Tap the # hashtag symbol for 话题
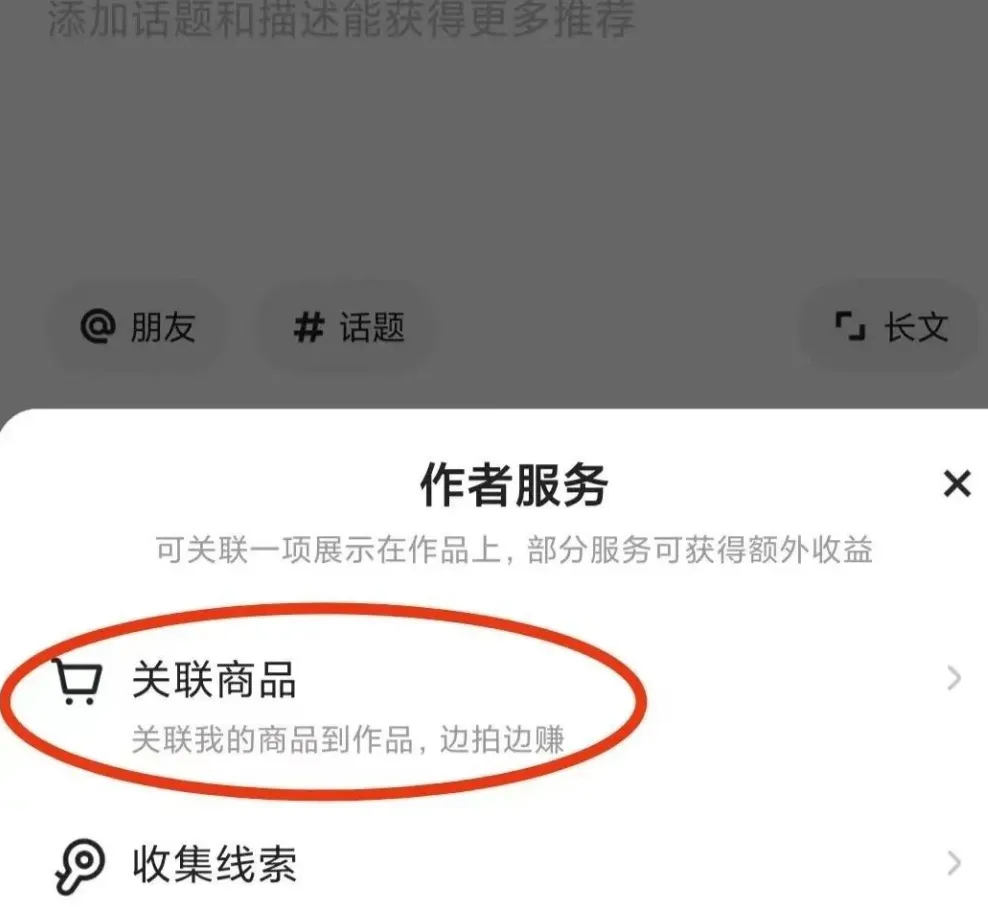This screenshot has height=907, width=988. 309,328
